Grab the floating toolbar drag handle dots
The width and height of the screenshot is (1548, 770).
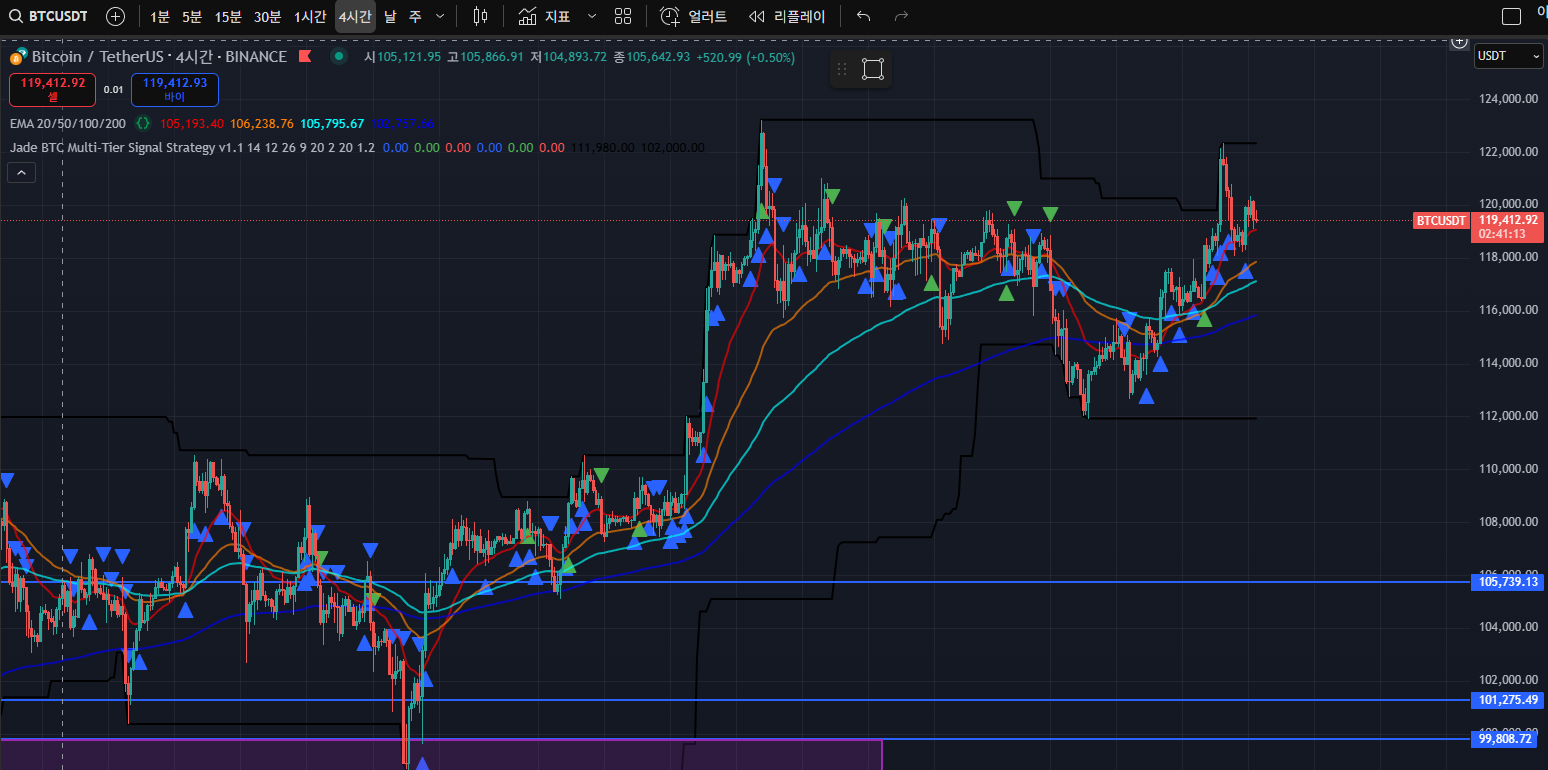842,69
